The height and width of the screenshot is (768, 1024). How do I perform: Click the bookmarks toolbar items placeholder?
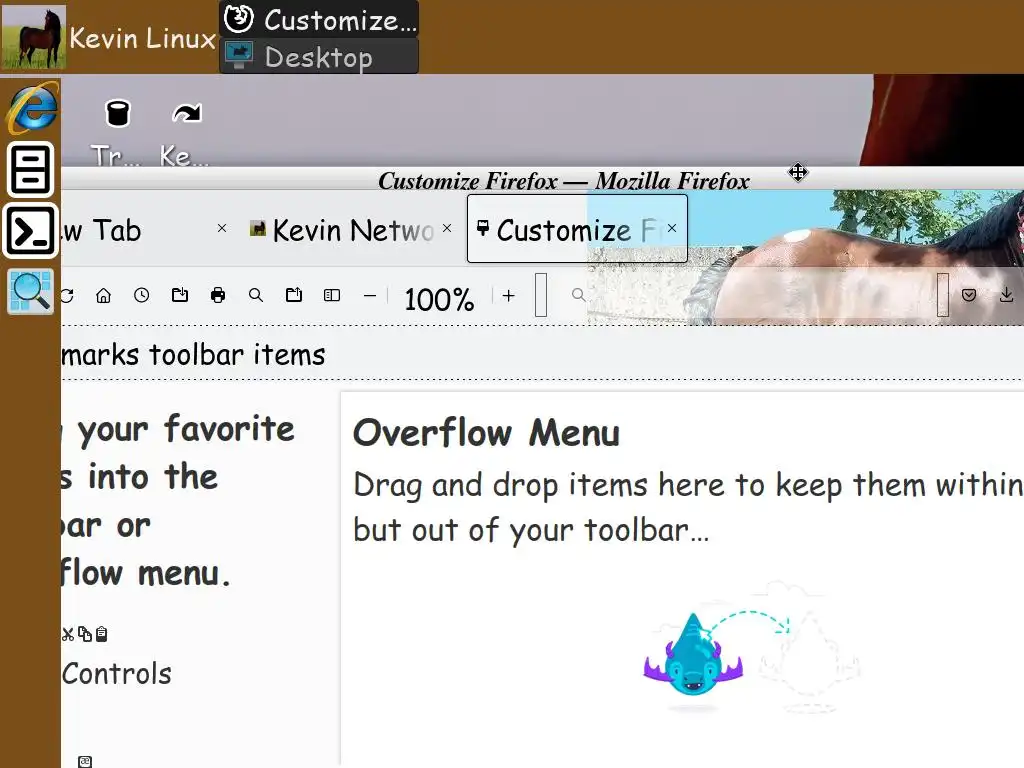click(193, 355)
